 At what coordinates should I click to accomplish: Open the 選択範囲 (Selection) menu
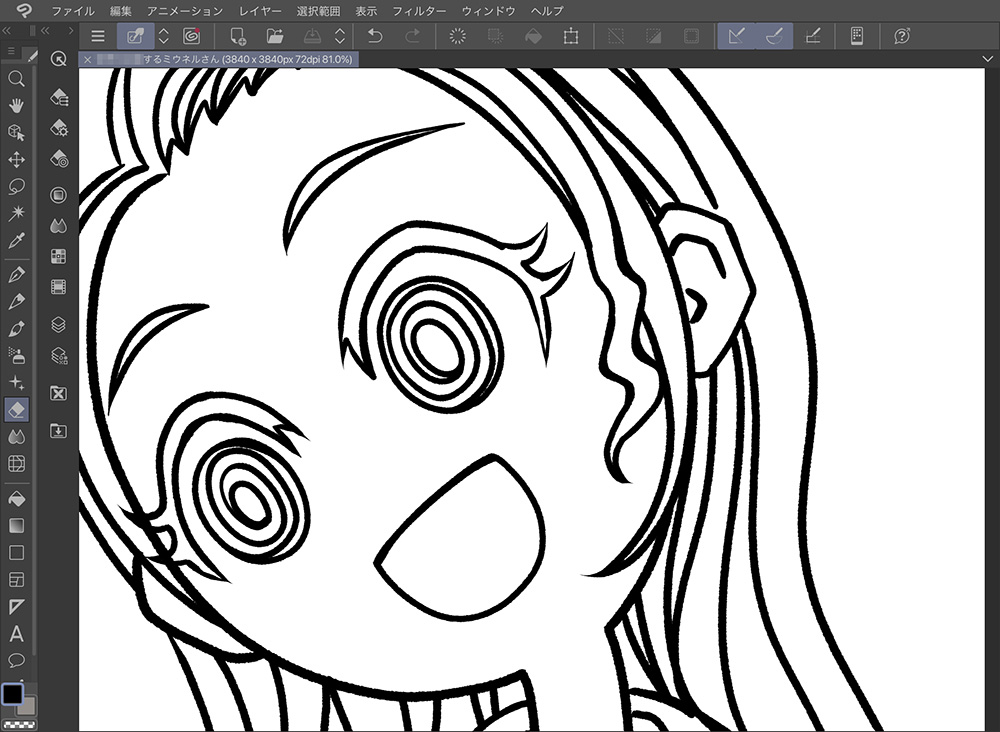tap(318, 11)
